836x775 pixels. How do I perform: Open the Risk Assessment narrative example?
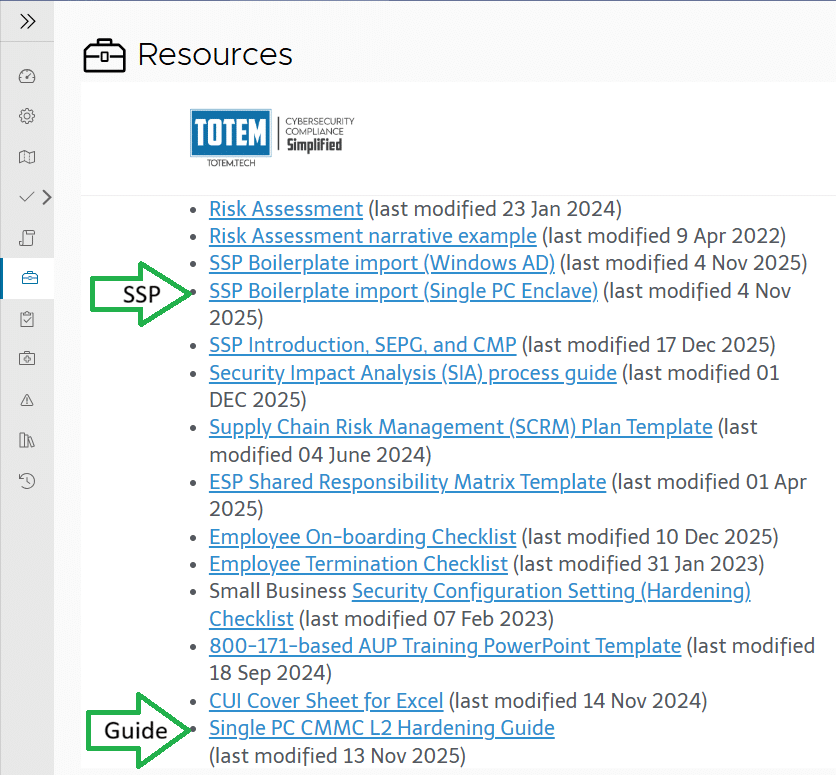tap(371, 236)
